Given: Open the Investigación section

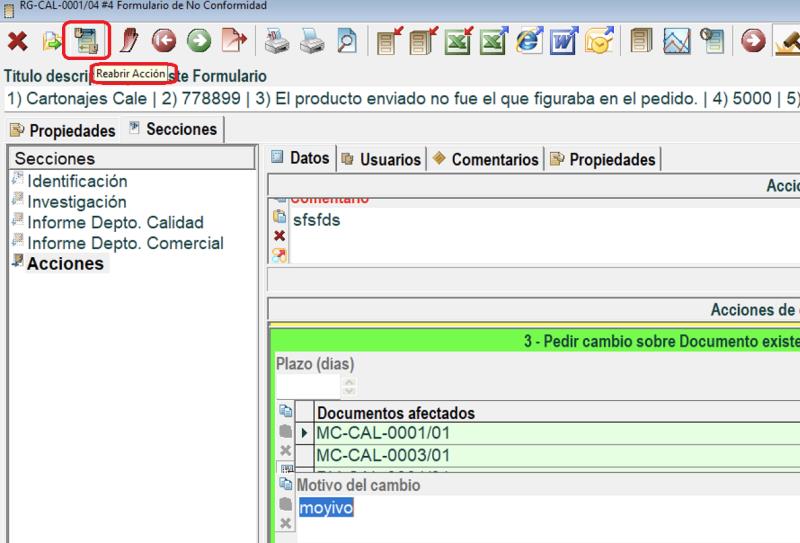Looking at the screenshot, I should pos(77,202).
